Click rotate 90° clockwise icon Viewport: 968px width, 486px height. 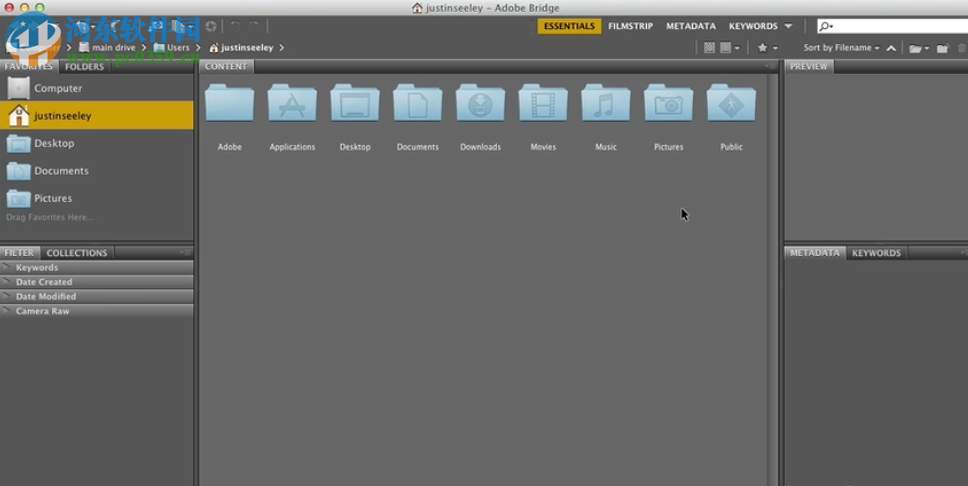point(254,26)
